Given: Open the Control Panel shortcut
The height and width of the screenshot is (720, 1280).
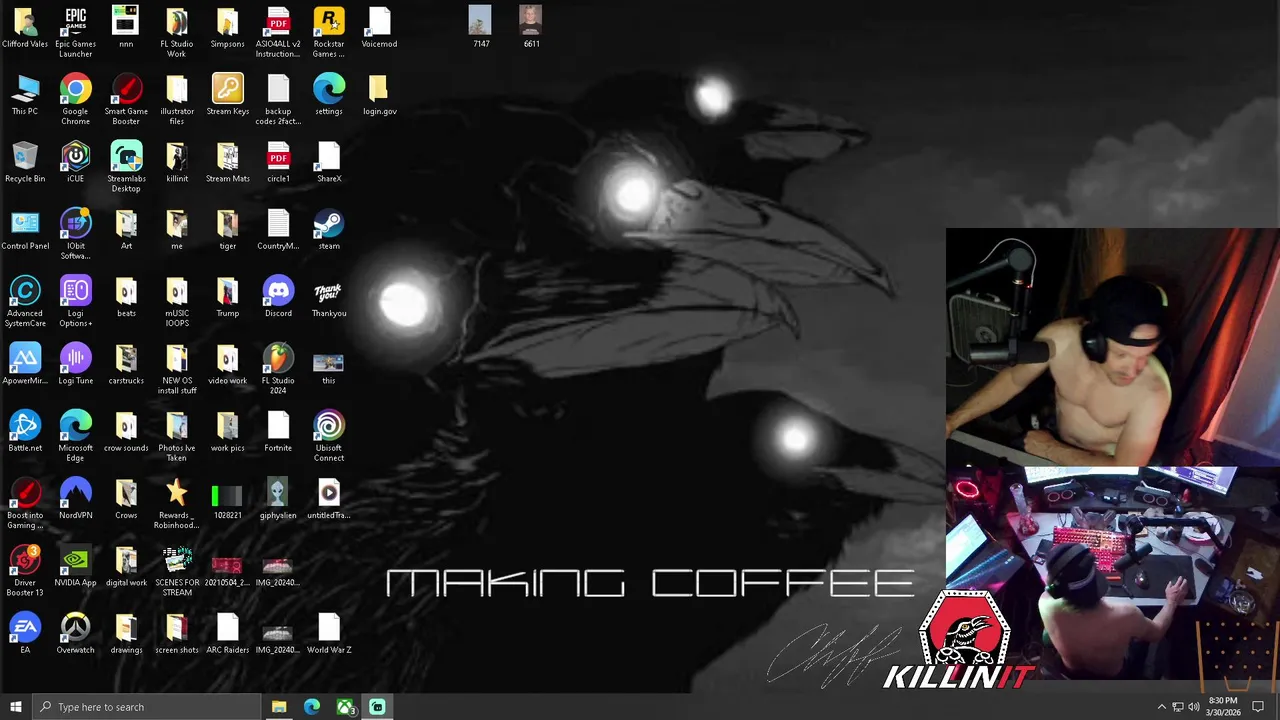Looking at the screenshot, I should click(x=25, y=230).
